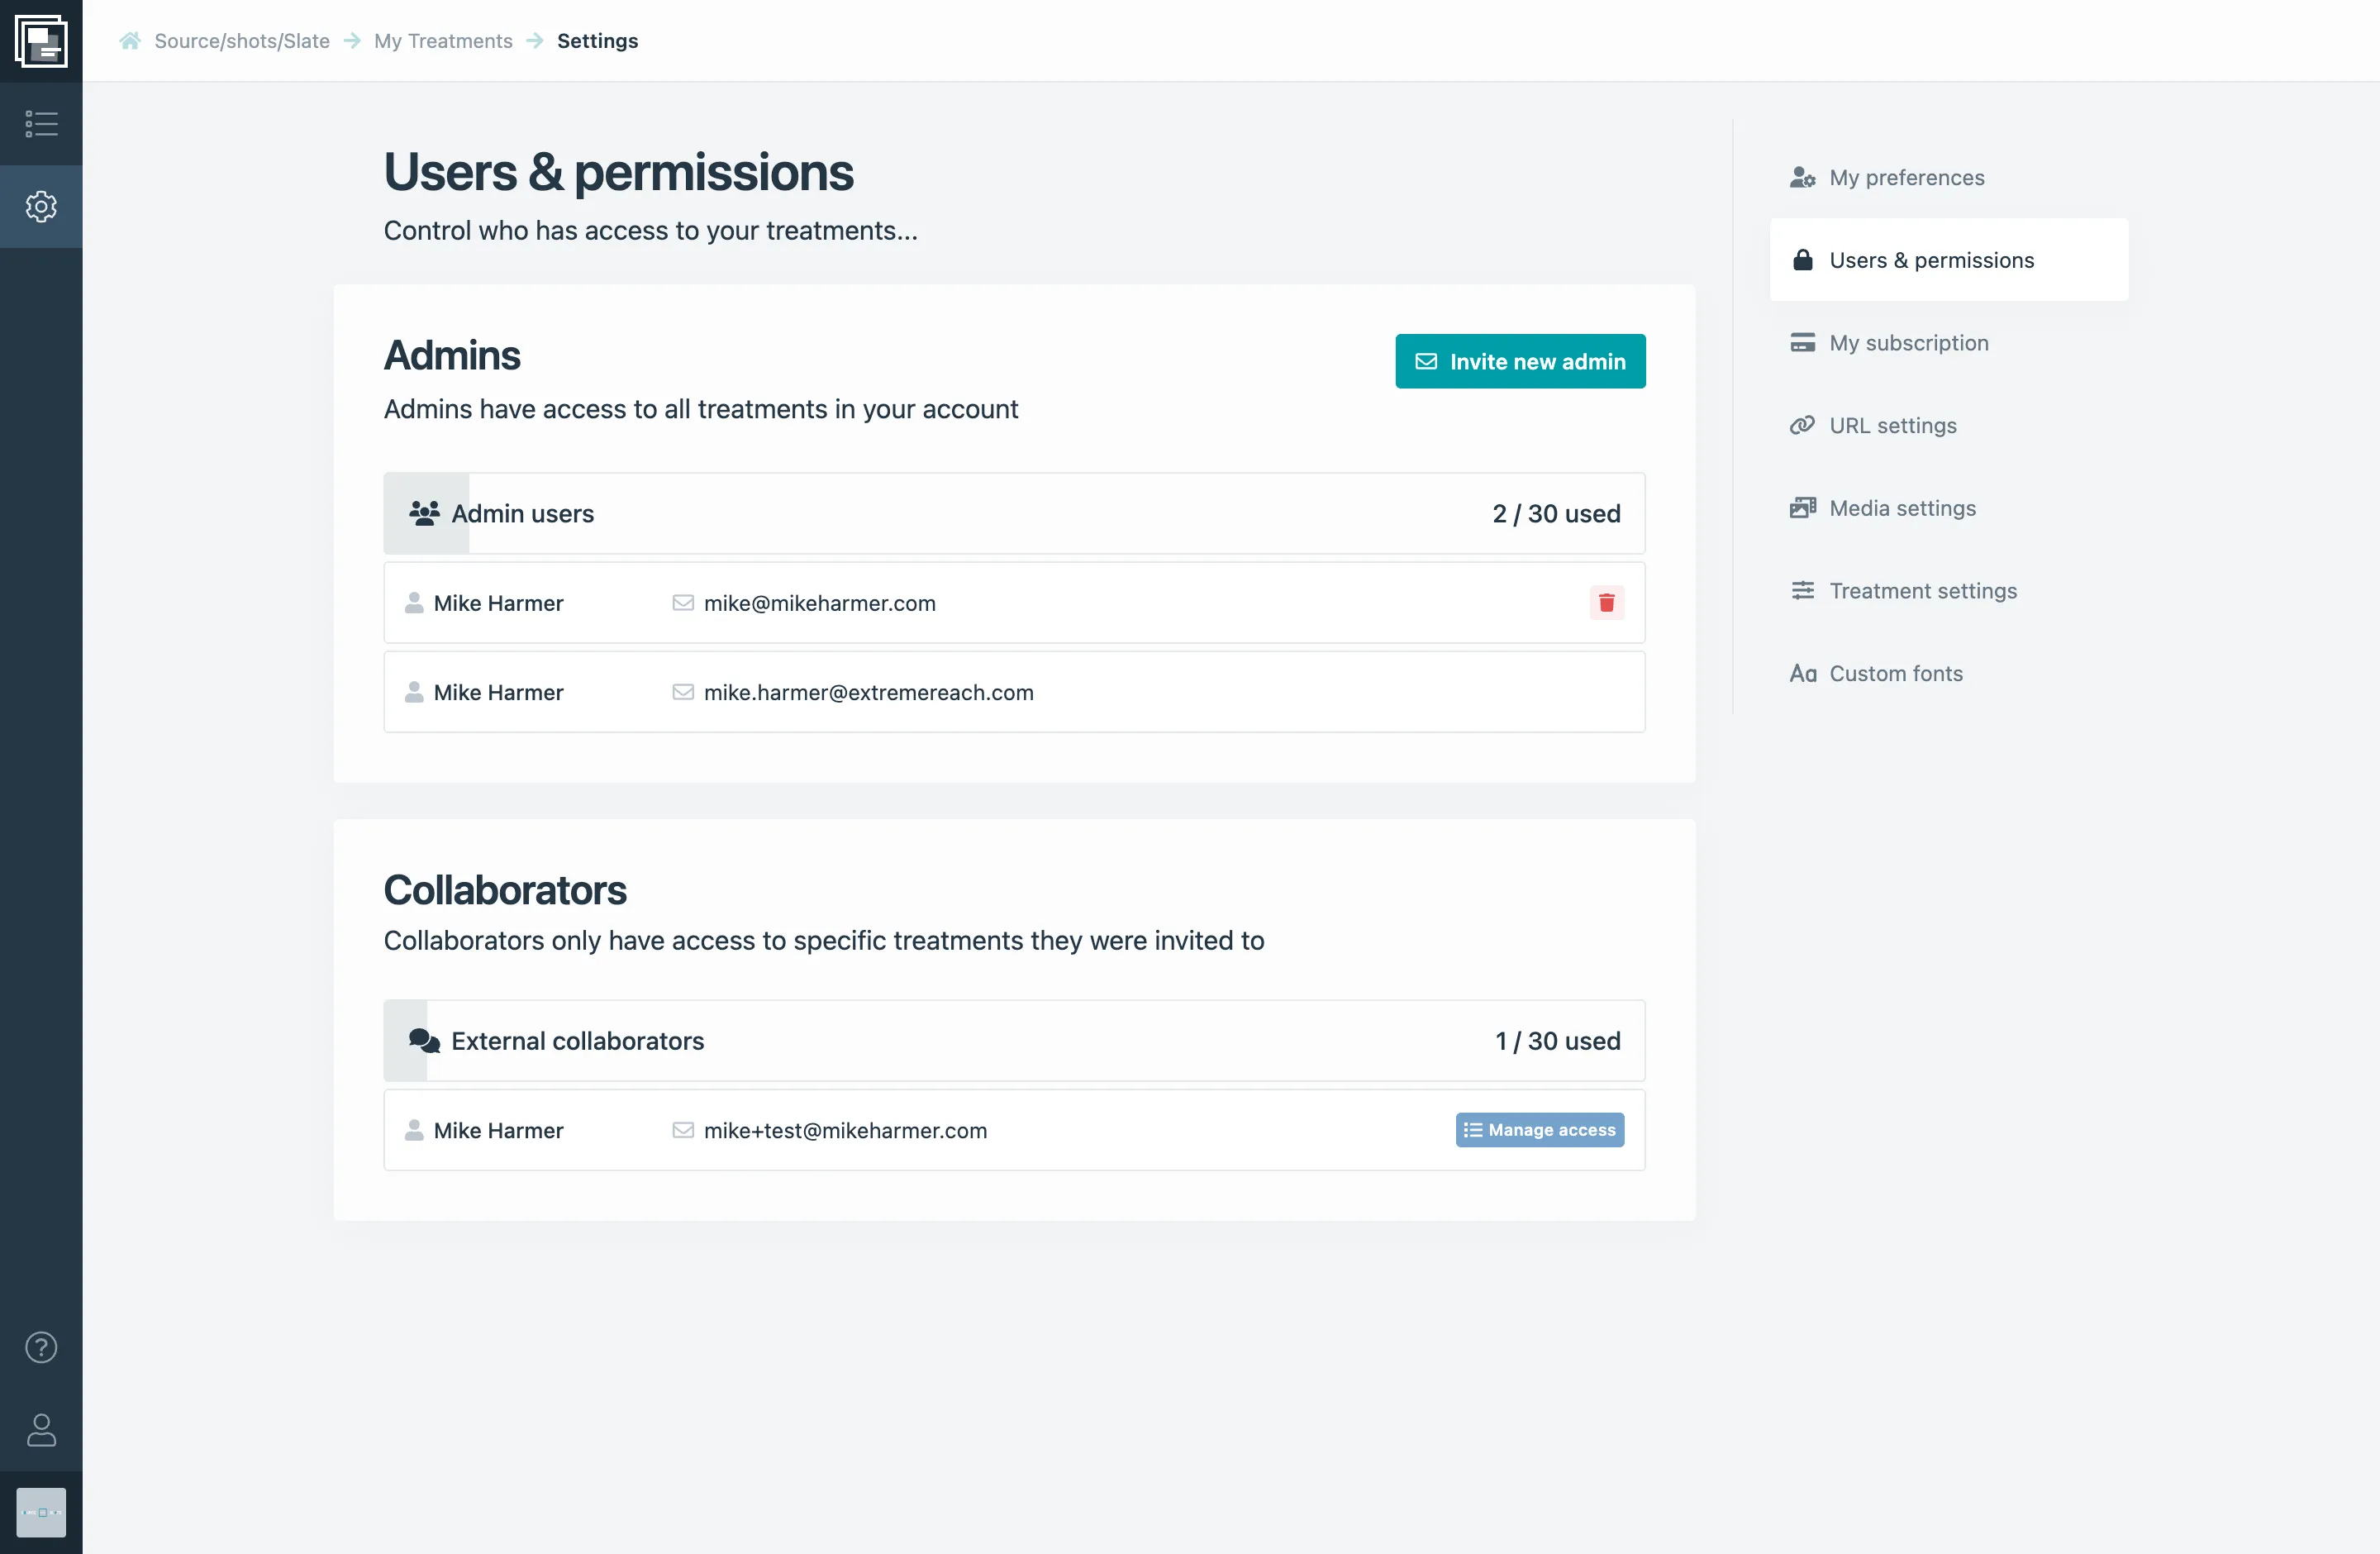Viewport: 2380px width, 1554px height.
Task: Switch to Users & permissions section
Action: coord(1931,260)
